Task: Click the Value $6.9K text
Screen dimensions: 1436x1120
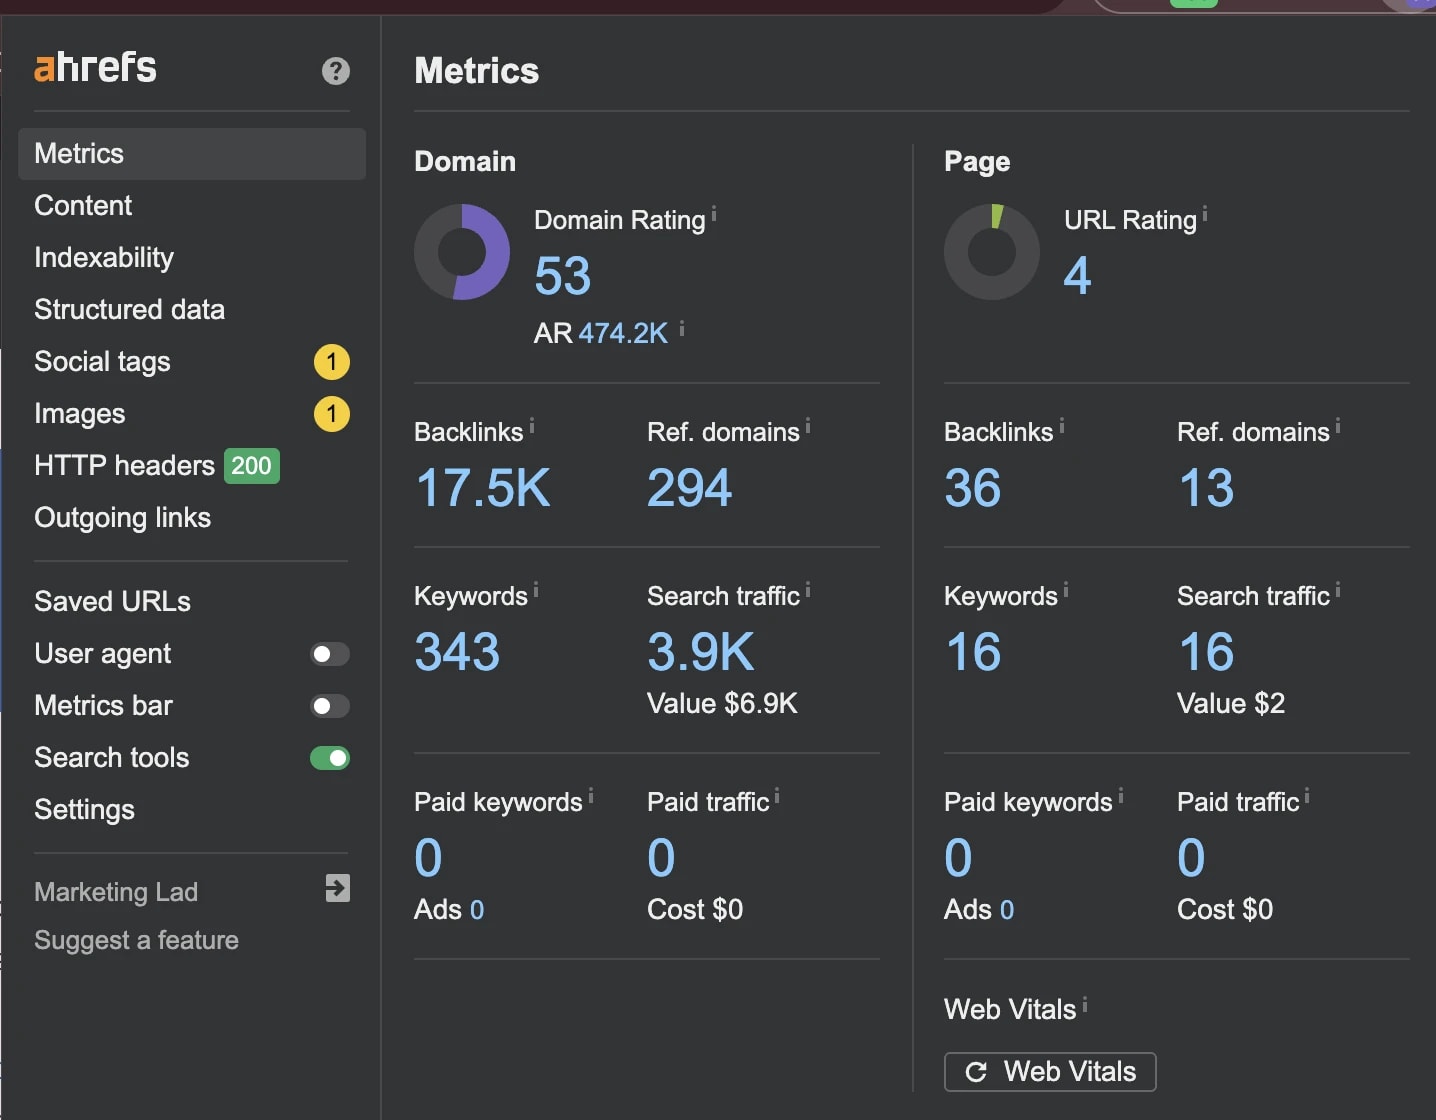Action: (x=722, y=704)
